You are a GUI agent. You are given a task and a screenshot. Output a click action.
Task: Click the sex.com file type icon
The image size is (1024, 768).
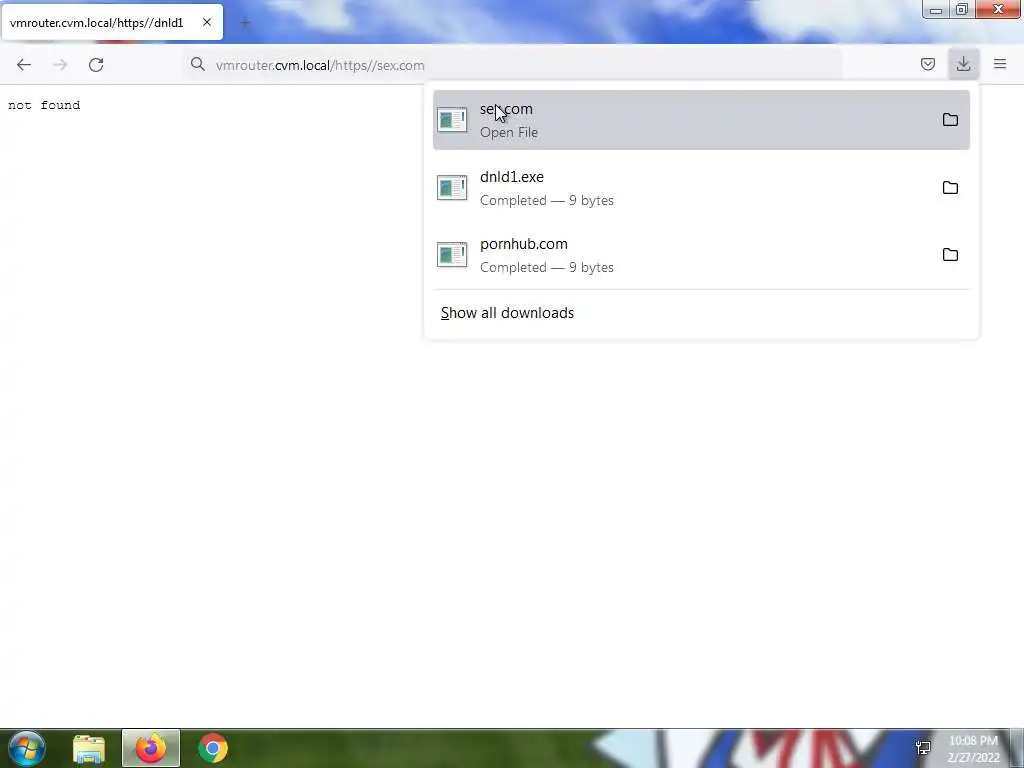[x=452, y=120]
